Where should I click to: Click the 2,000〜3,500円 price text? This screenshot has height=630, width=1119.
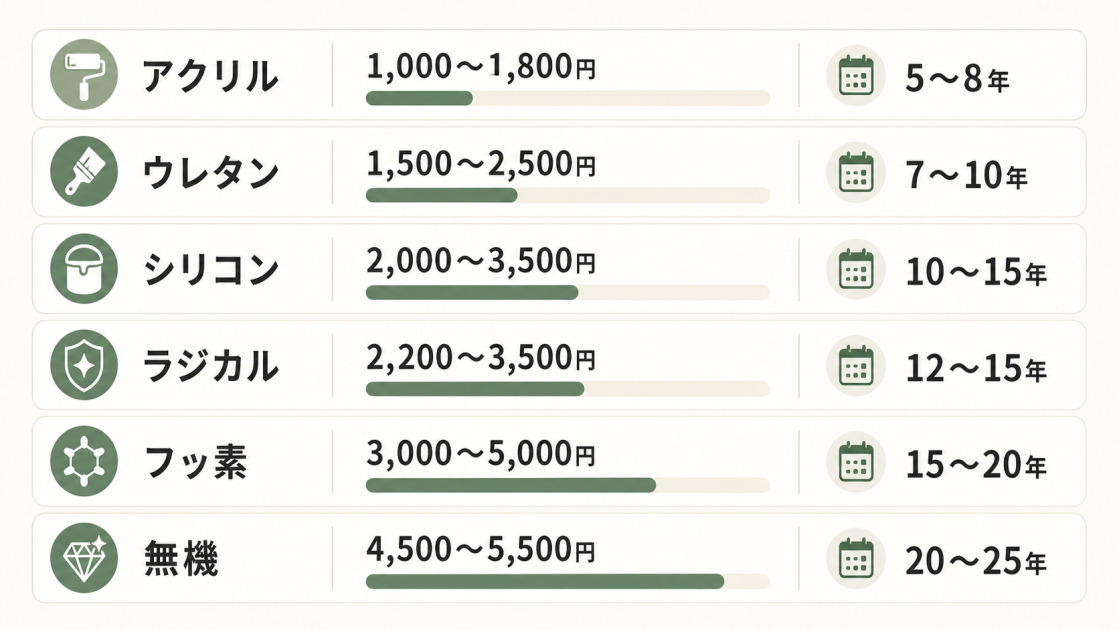(481, 261)
